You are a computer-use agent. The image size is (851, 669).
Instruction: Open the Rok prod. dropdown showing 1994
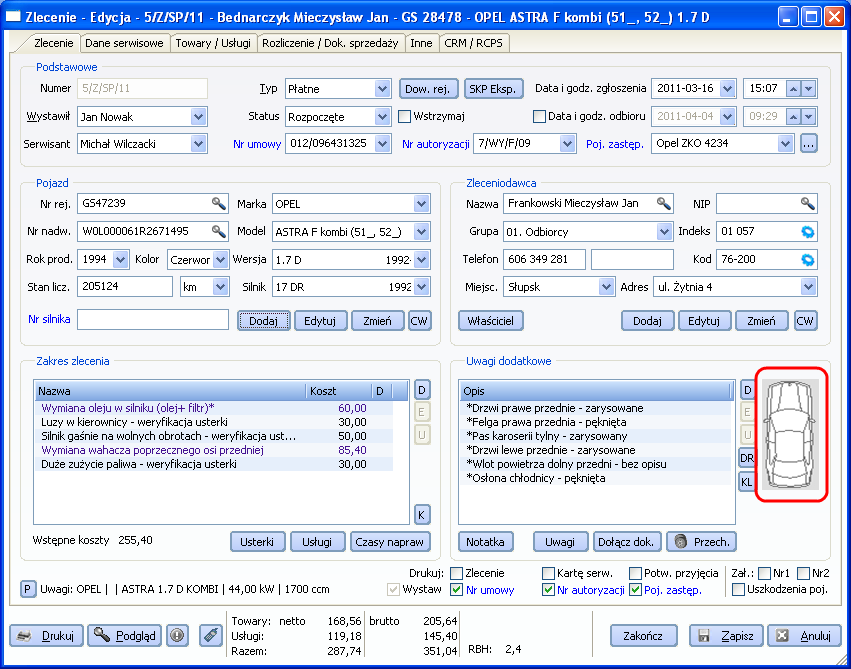pyautogui.click(x=120, y=259)
